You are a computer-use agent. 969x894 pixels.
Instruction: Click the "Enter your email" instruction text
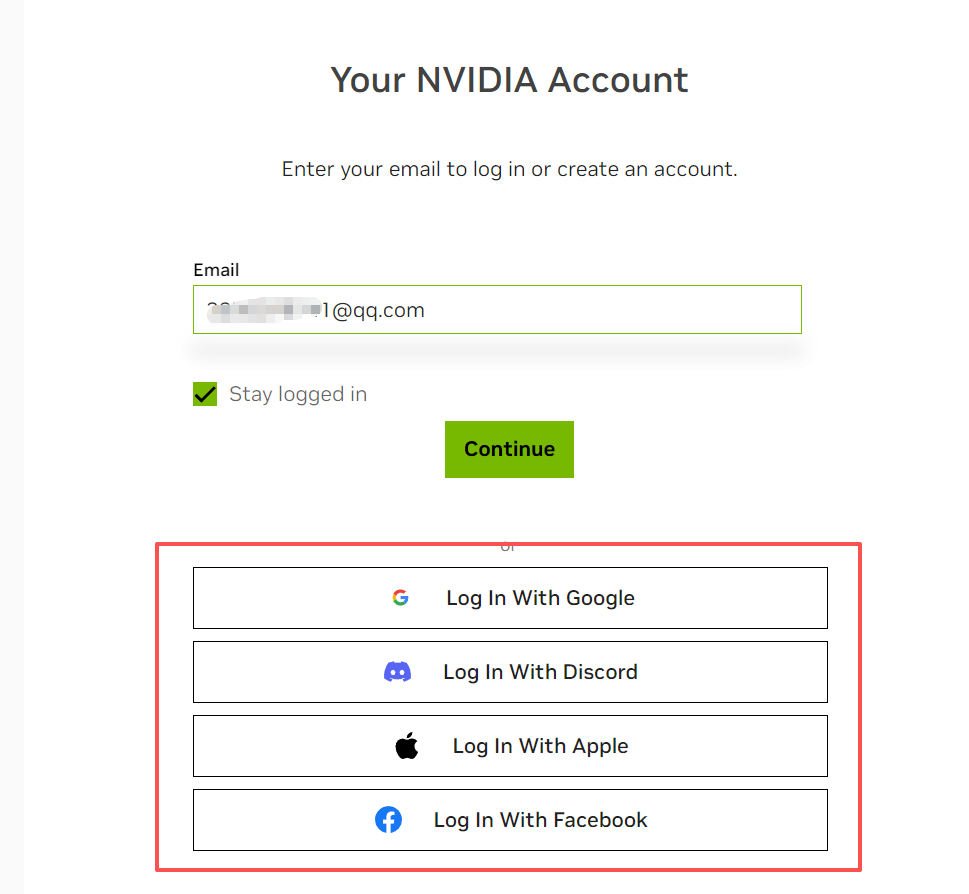509,169
